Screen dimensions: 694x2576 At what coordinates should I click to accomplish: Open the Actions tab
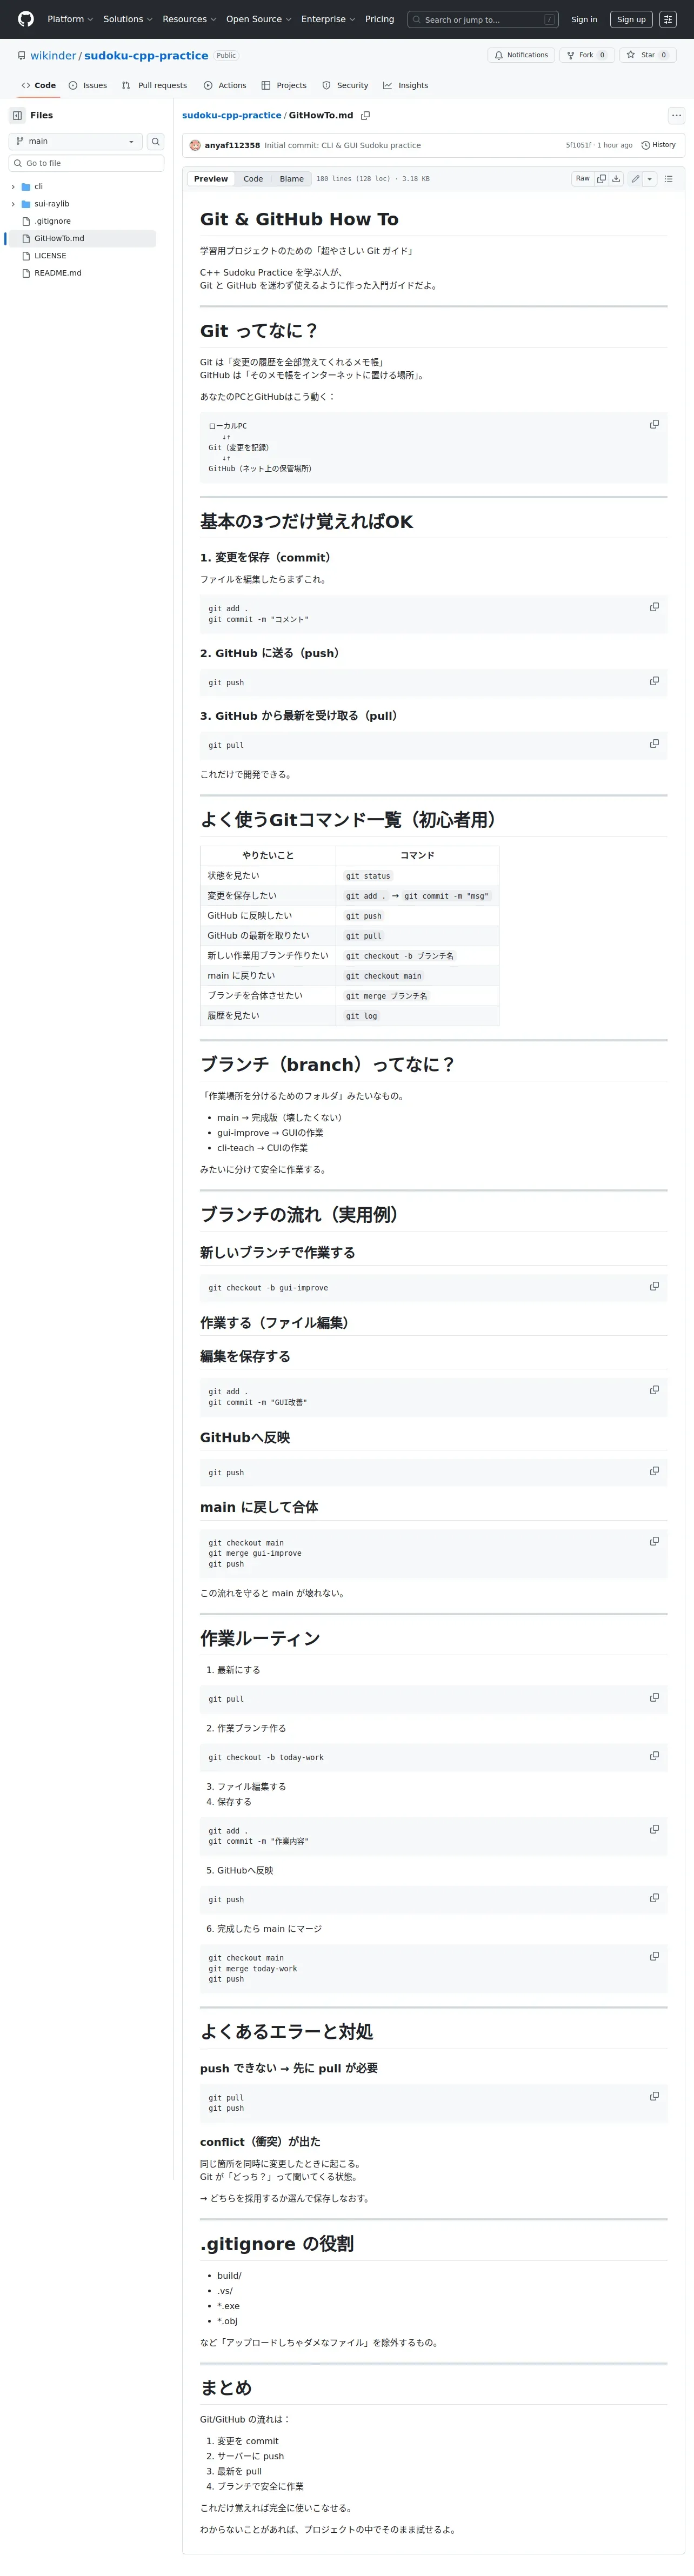click(x=225, y=86)
